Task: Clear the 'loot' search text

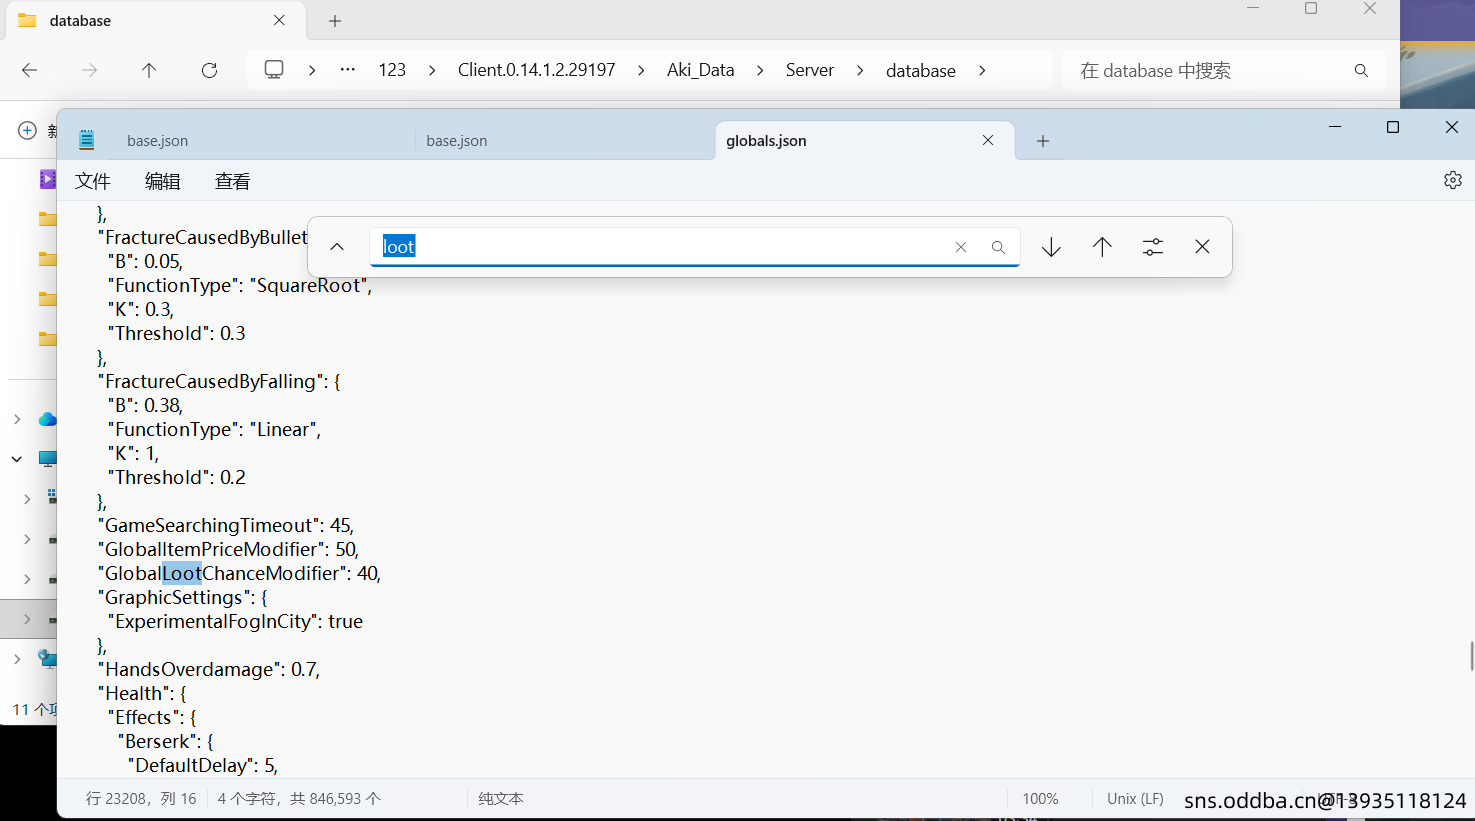Action: tap(961, 247)
